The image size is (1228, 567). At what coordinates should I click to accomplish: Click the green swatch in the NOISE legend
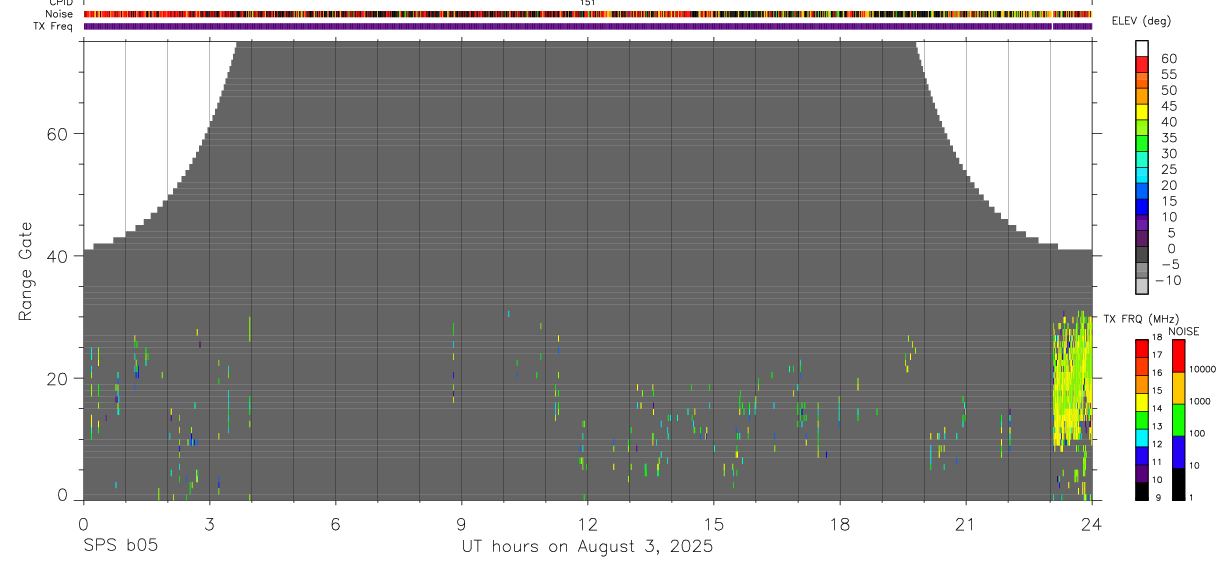pos(1179,420)
